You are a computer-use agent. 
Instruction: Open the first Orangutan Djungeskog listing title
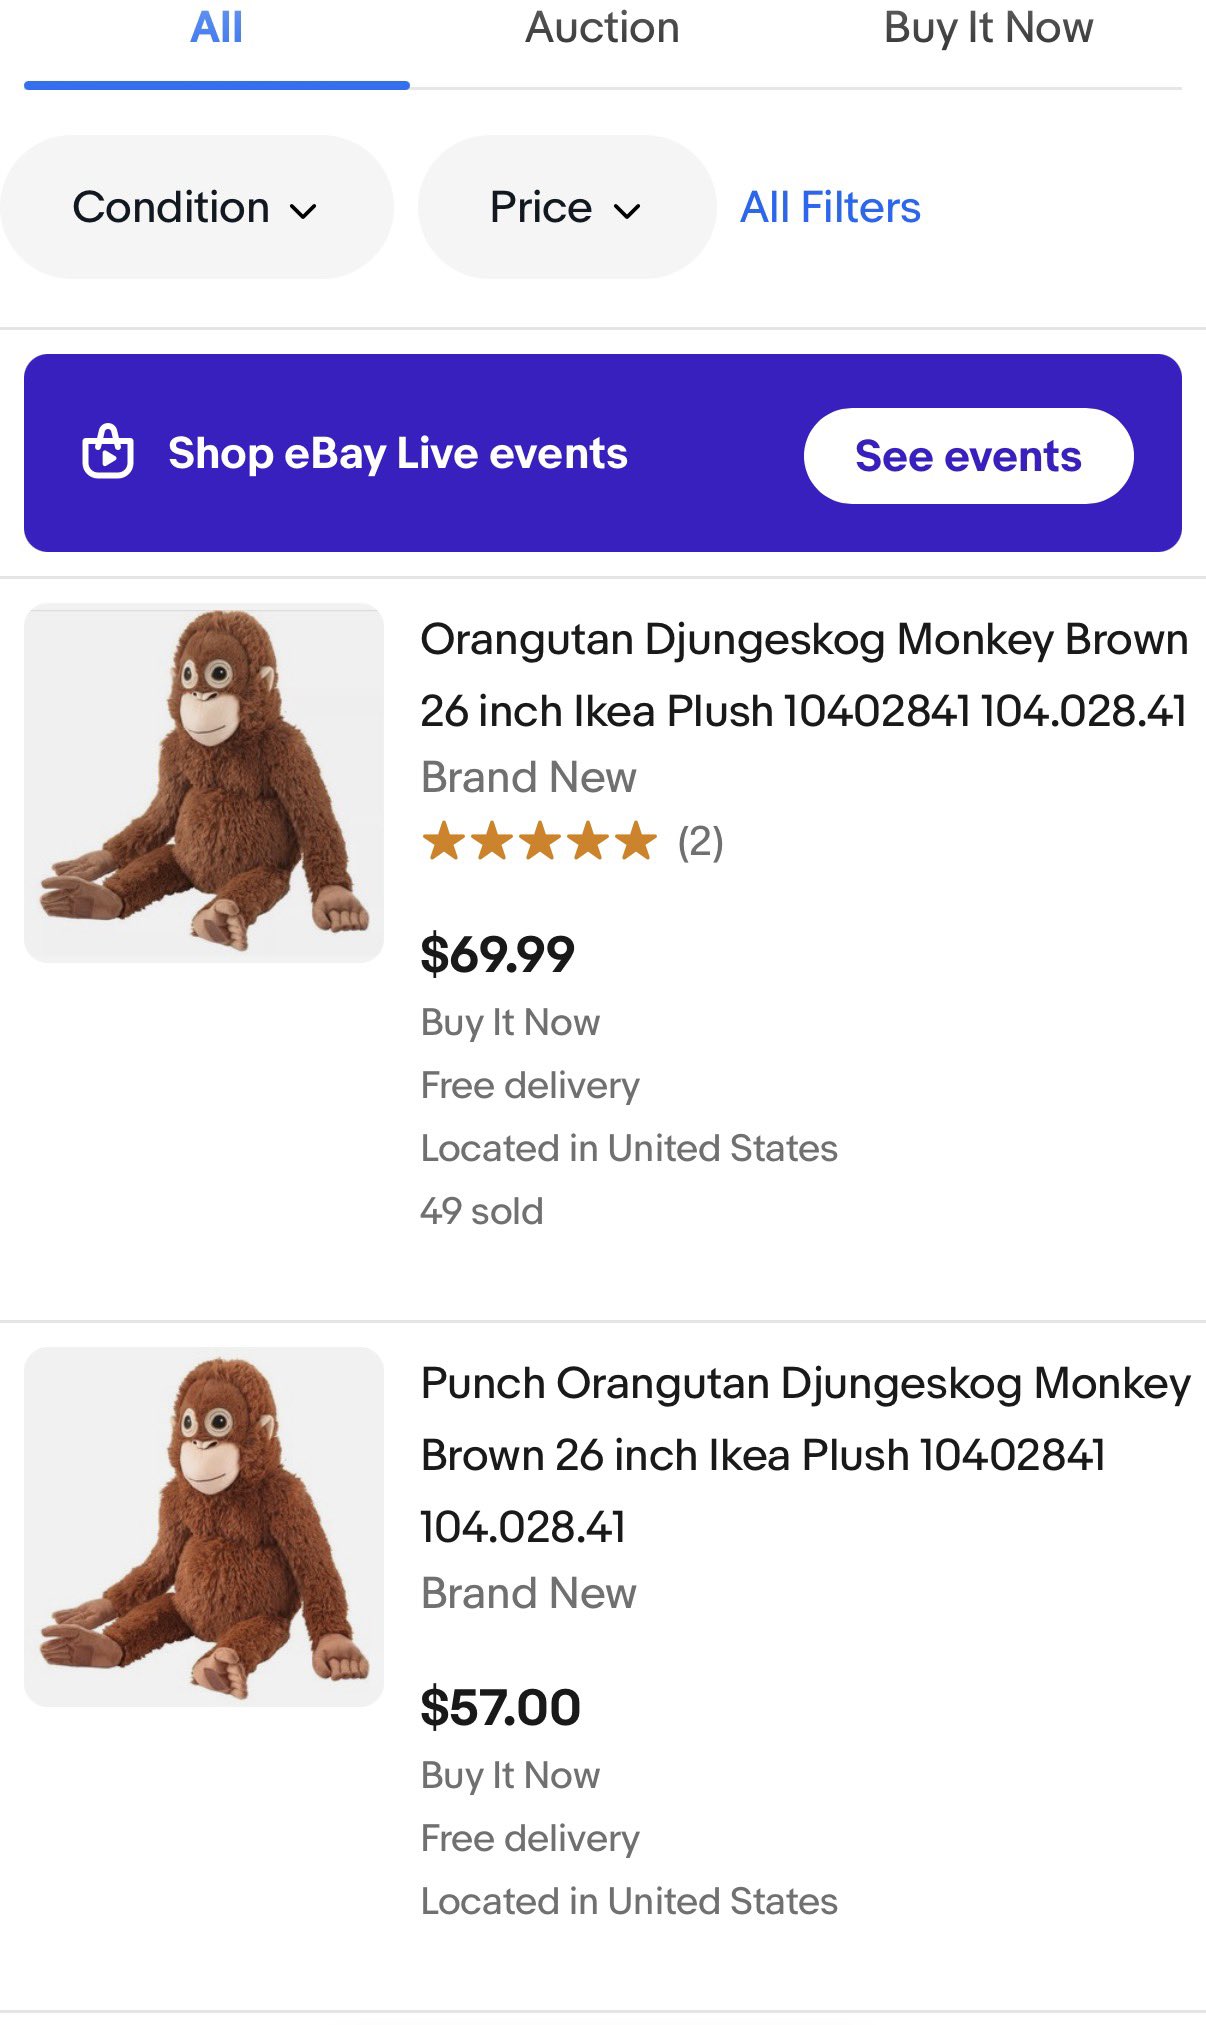pyautogui.click(x=804, y=675)
